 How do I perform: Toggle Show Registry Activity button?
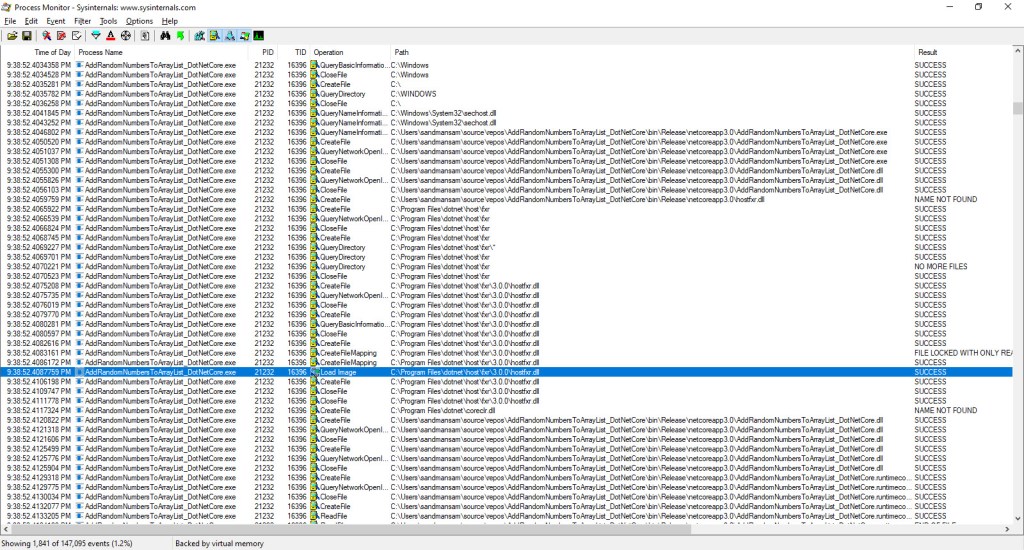pos(200,36)
